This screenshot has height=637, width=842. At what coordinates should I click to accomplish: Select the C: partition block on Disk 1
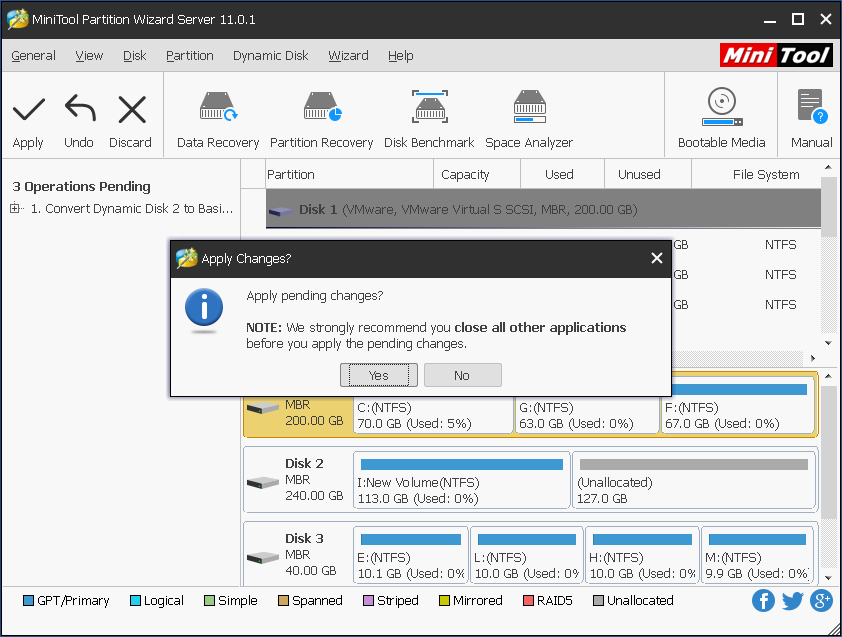pos(433,415)
